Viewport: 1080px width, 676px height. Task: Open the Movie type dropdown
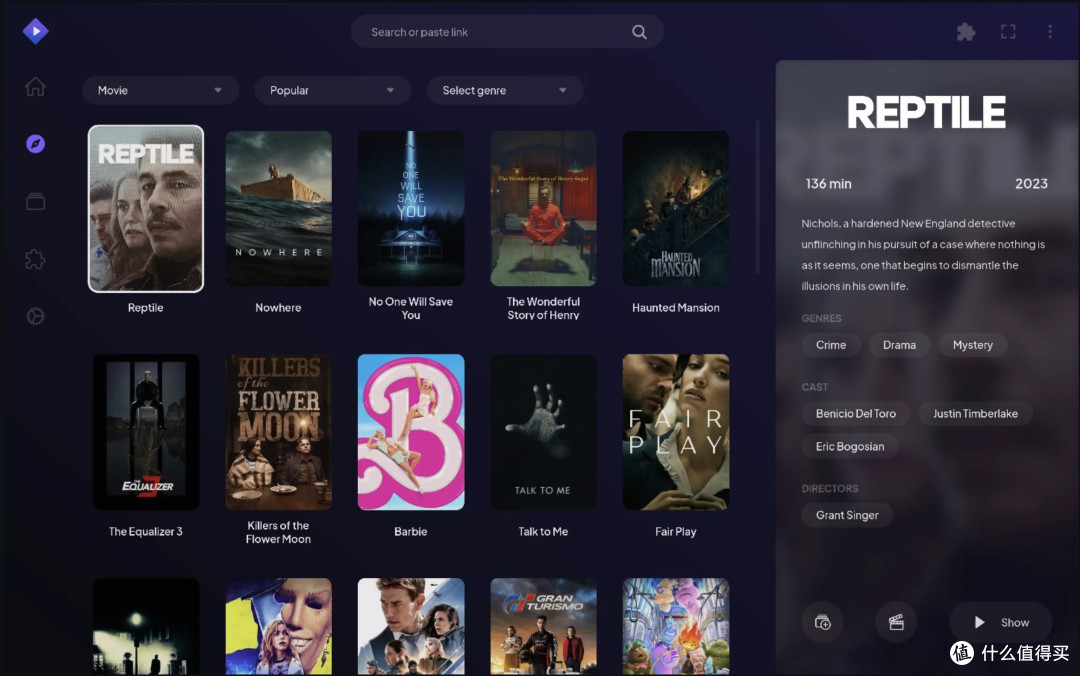160,90
